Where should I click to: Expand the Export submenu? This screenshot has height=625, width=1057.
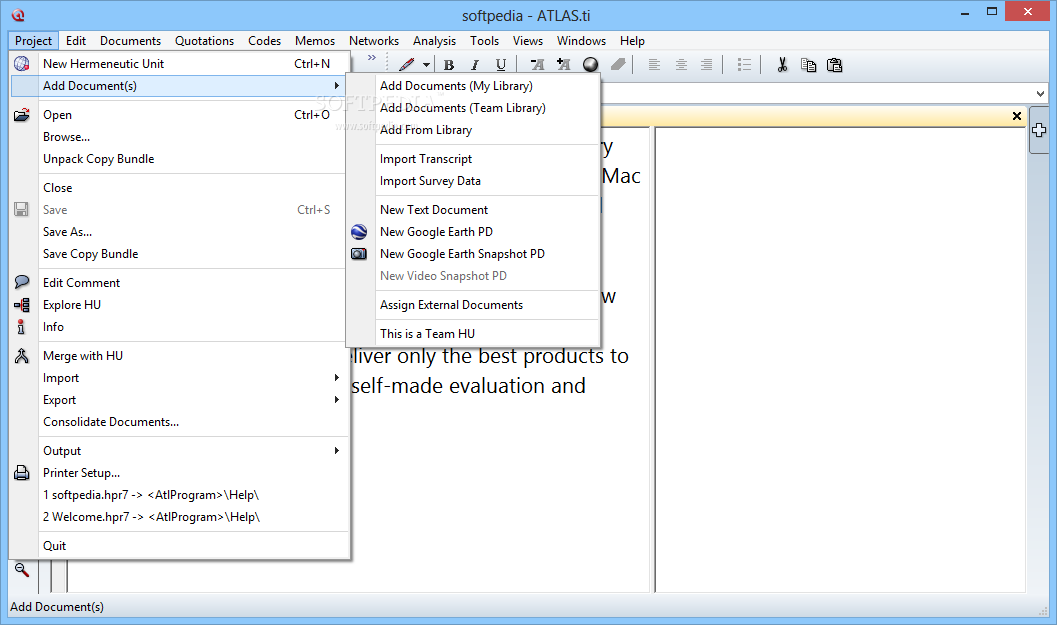click(x=179, y=400)
